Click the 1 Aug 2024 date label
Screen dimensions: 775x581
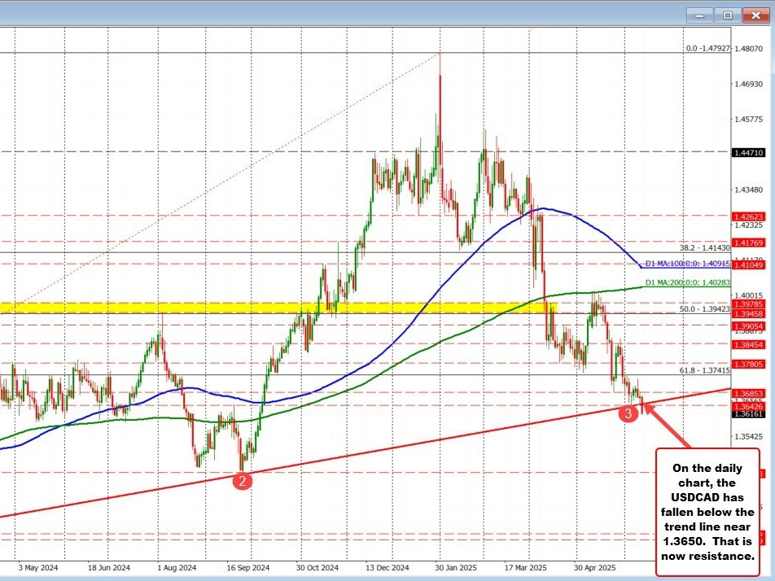pos(177,568)
